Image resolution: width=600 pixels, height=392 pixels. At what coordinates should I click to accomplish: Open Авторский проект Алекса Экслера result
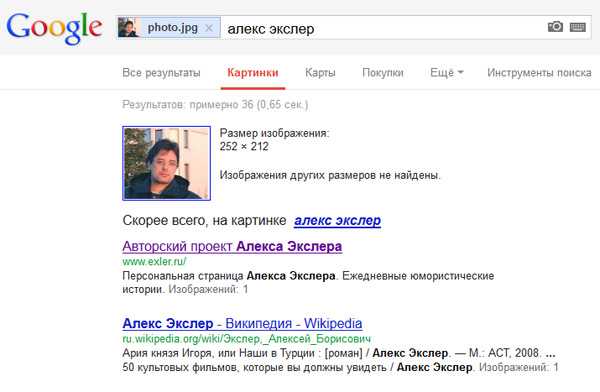[x=232, y=246]
